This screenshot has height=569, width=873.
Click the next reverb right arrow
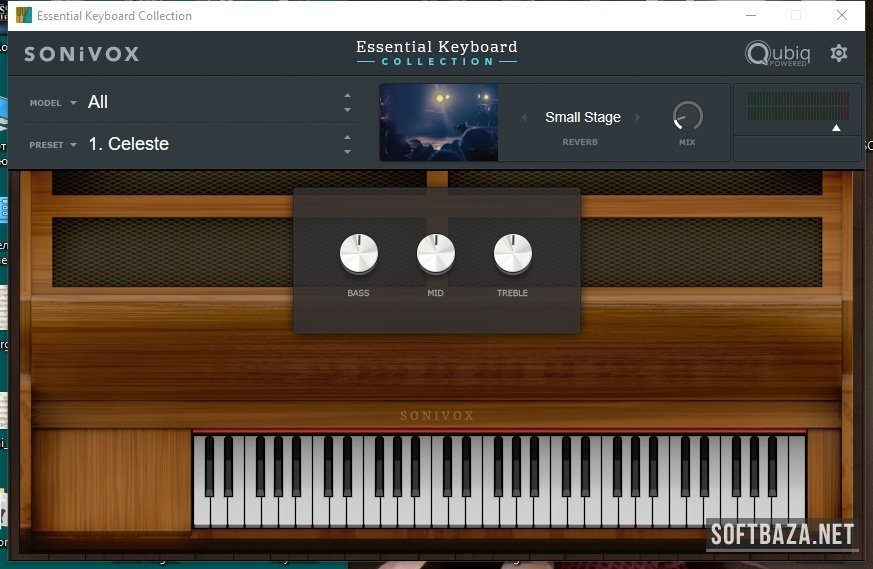tap(638, 118)
